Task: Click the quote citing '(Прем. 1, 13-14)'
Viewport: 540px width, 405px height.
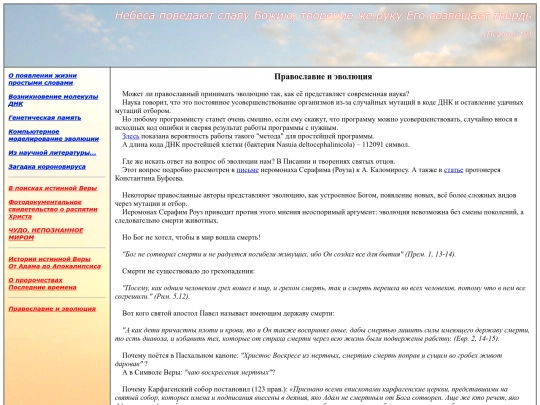Action: [289, 254]
